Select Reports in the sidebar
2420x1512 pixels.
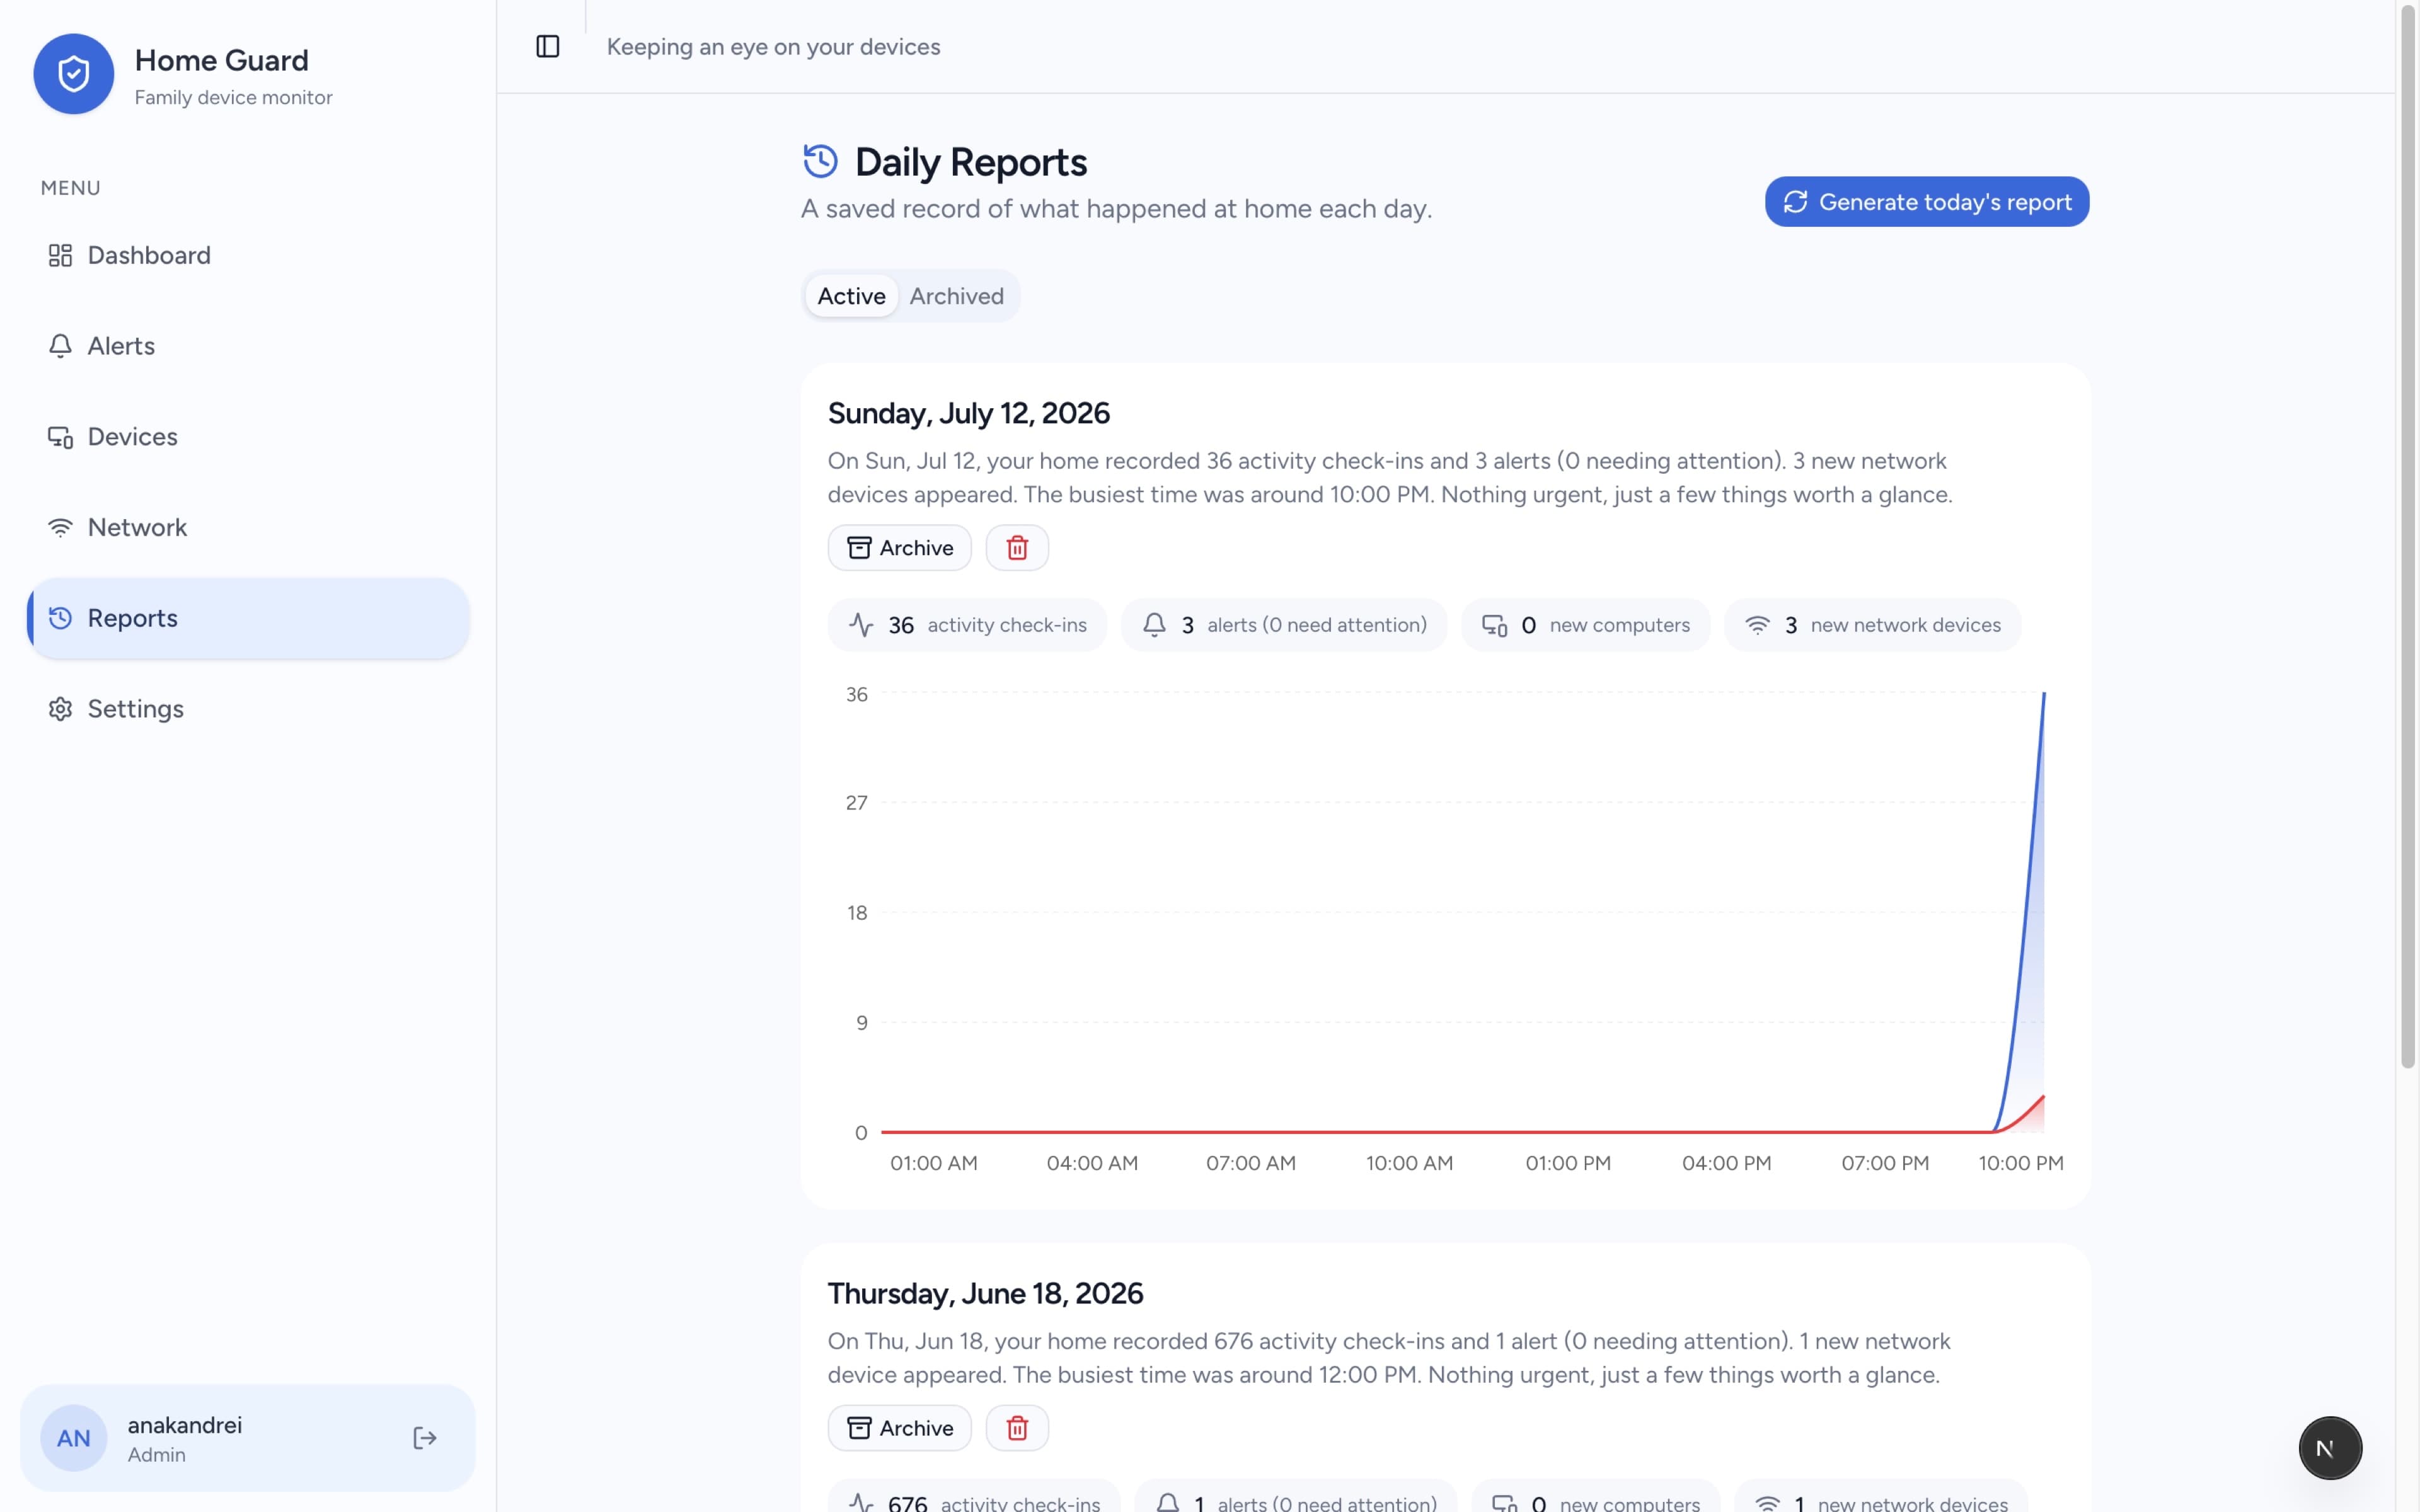tap(248, 618)
